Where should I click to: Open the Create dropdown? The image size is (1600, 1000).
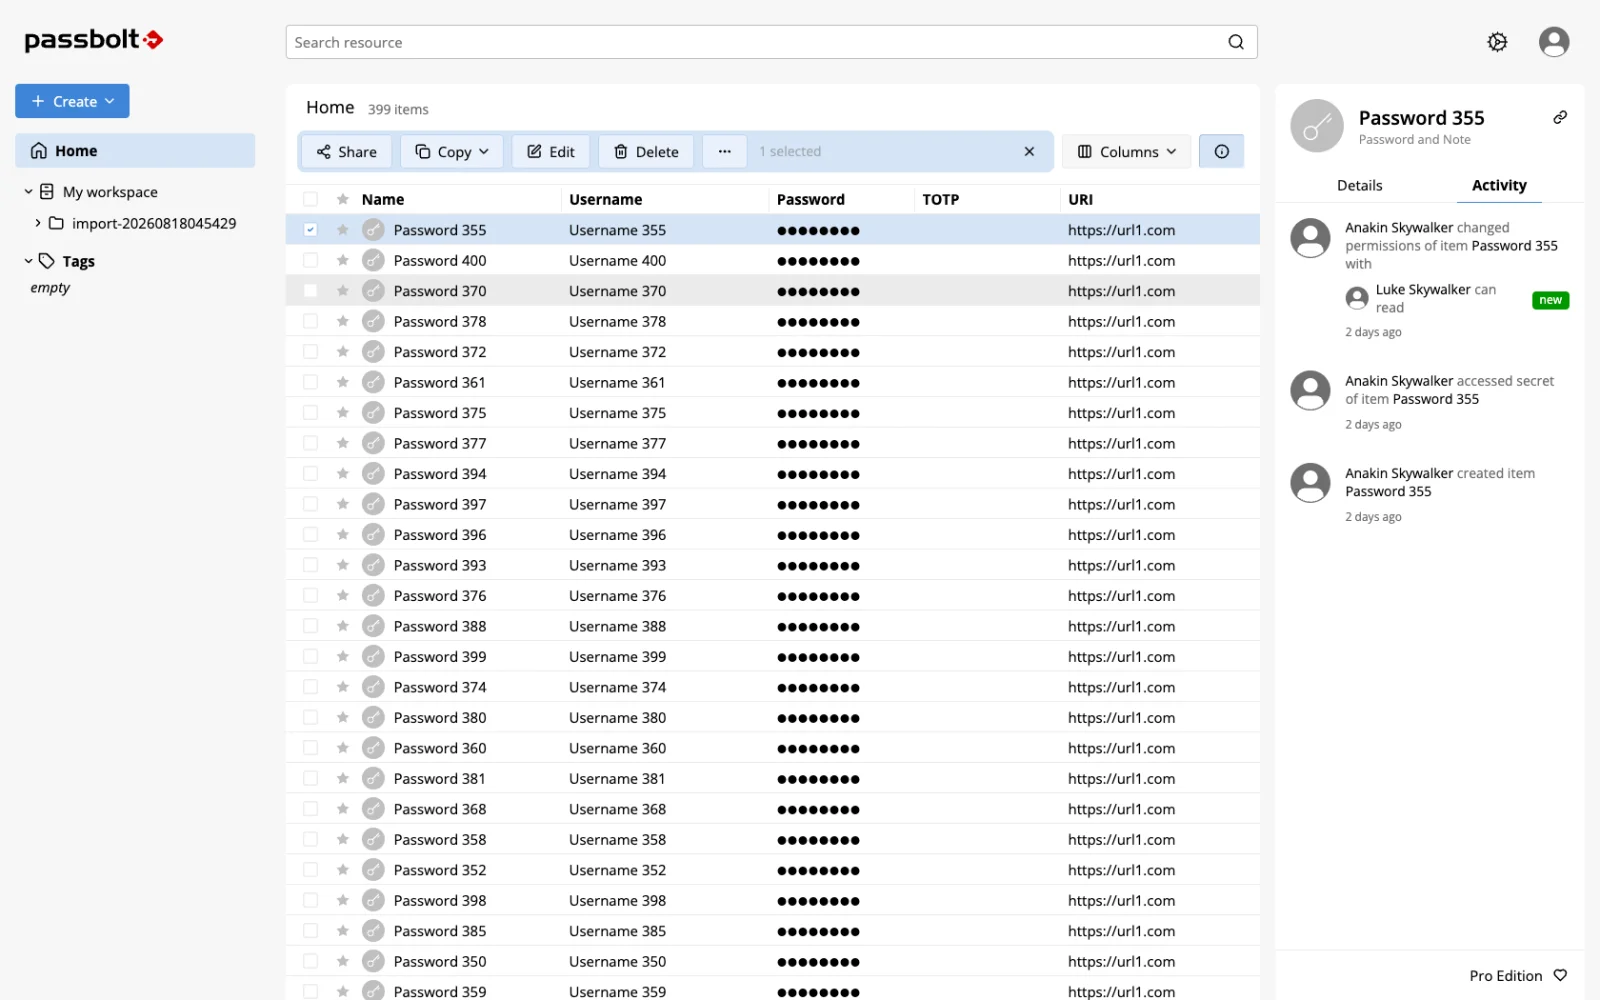[72, 101]
